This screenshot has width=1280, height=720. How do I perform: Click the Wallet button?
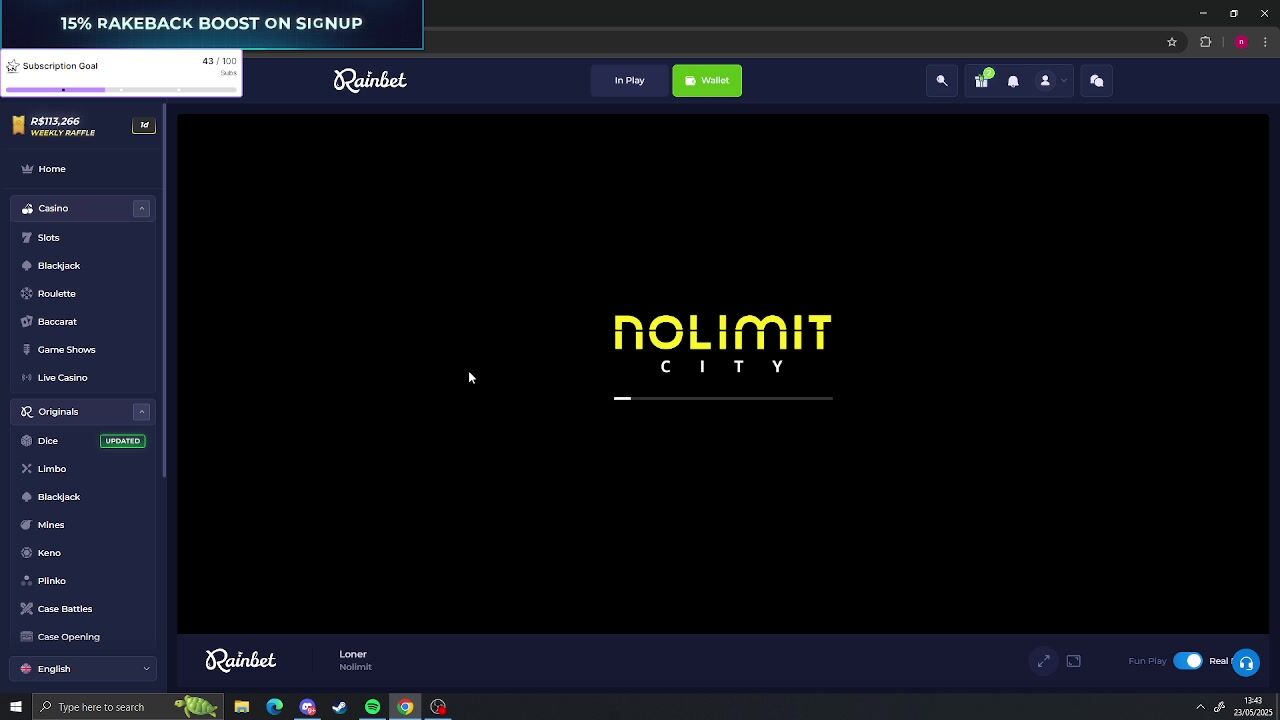[x=707, y=80]
